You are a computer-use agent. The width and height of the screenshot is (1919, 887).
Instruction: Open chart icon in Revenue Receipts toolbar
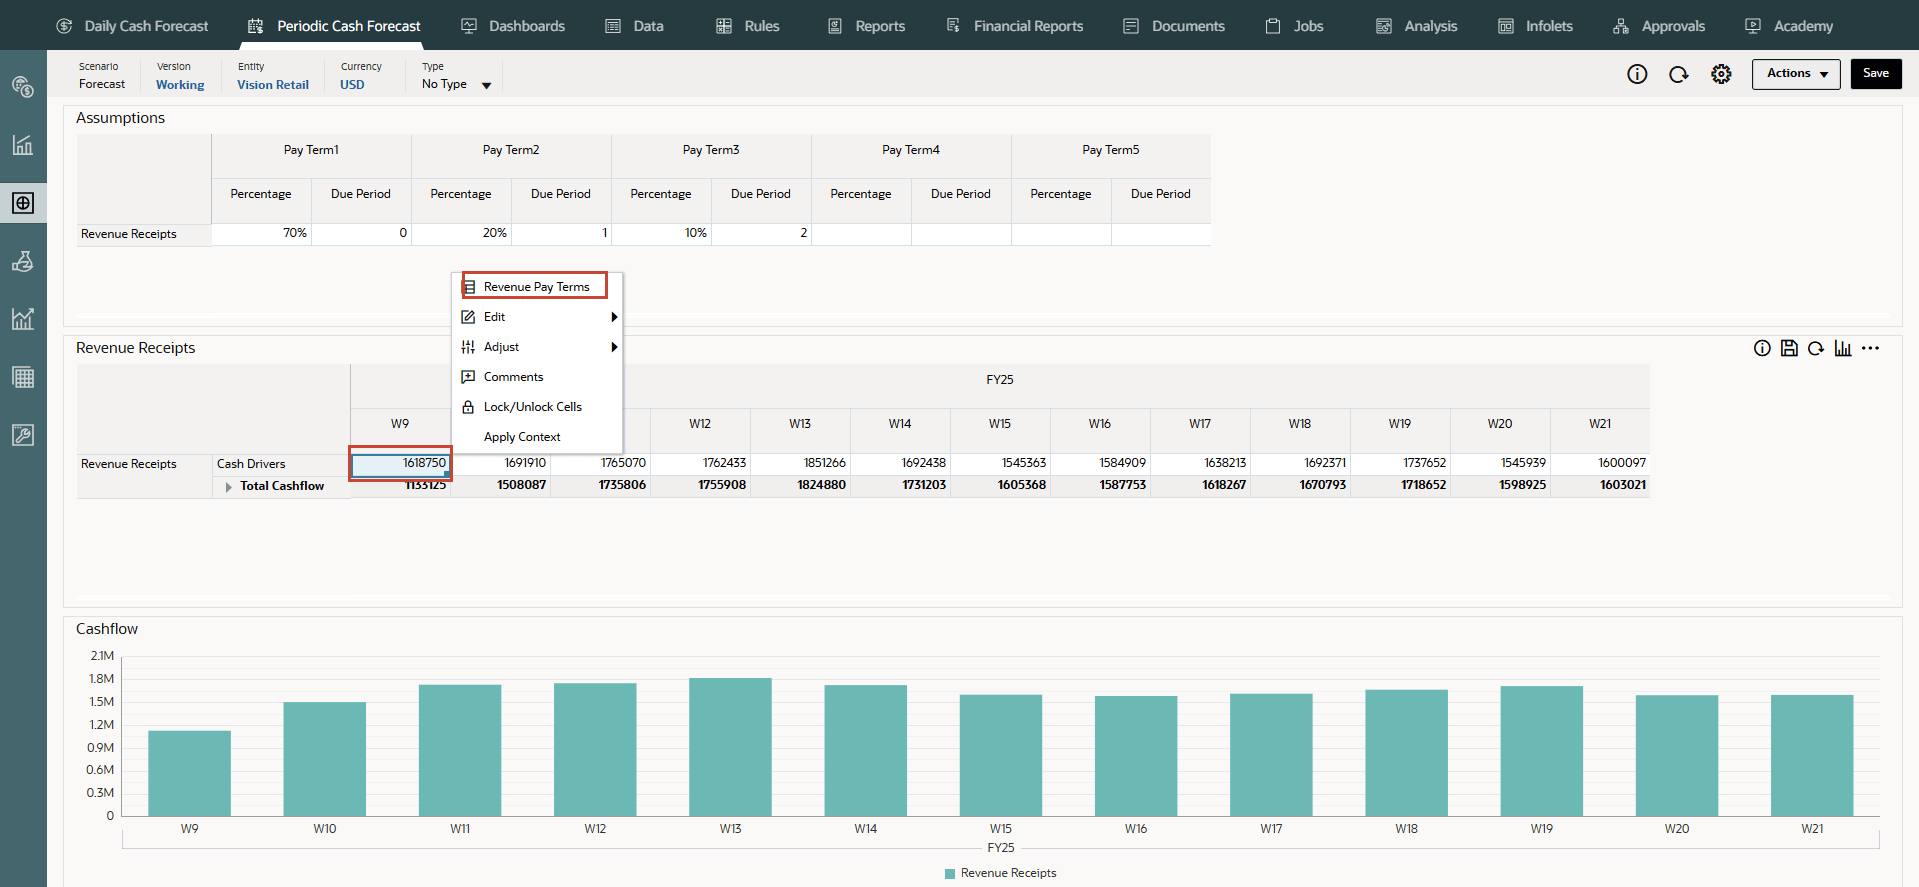tap(1842, 348)
